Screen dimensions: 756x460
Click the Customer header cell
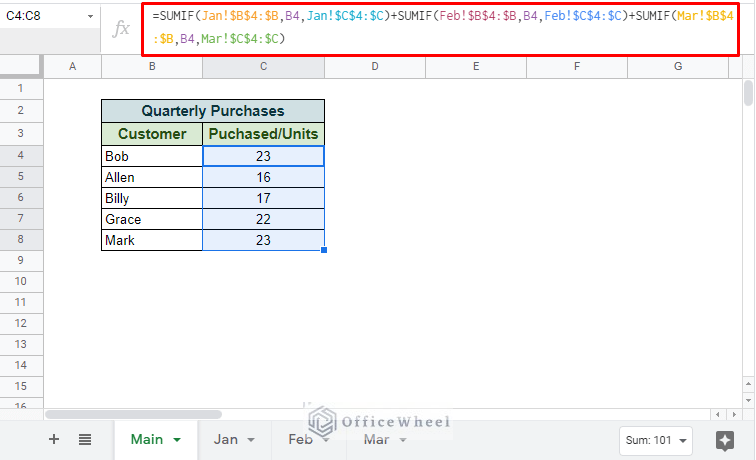(x=152, y=134)
